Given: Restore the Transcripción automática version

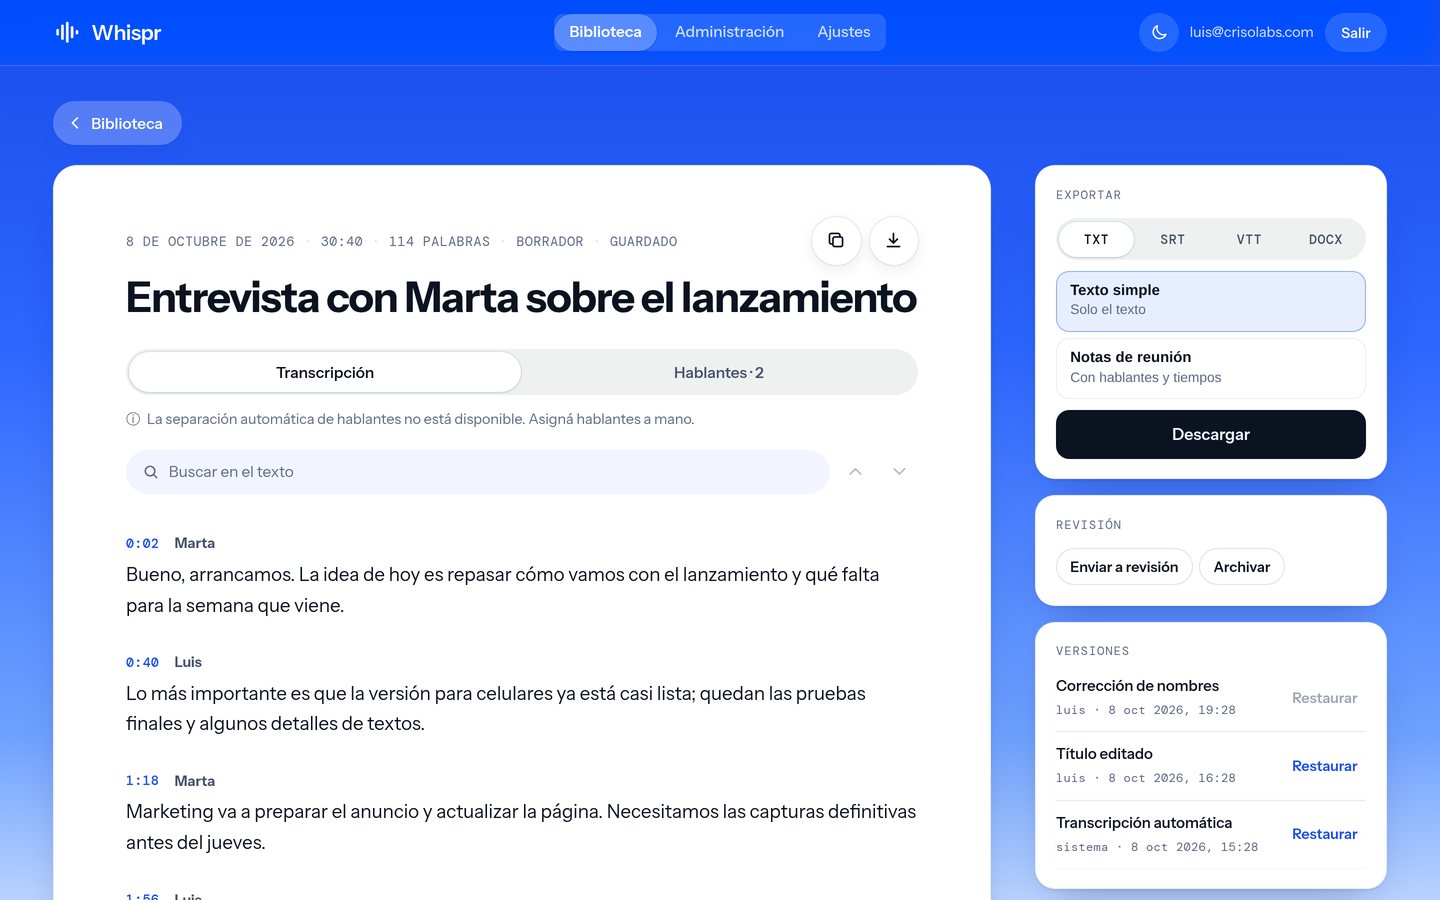Looking at the screenshot, I should [x=1324, y=834].
